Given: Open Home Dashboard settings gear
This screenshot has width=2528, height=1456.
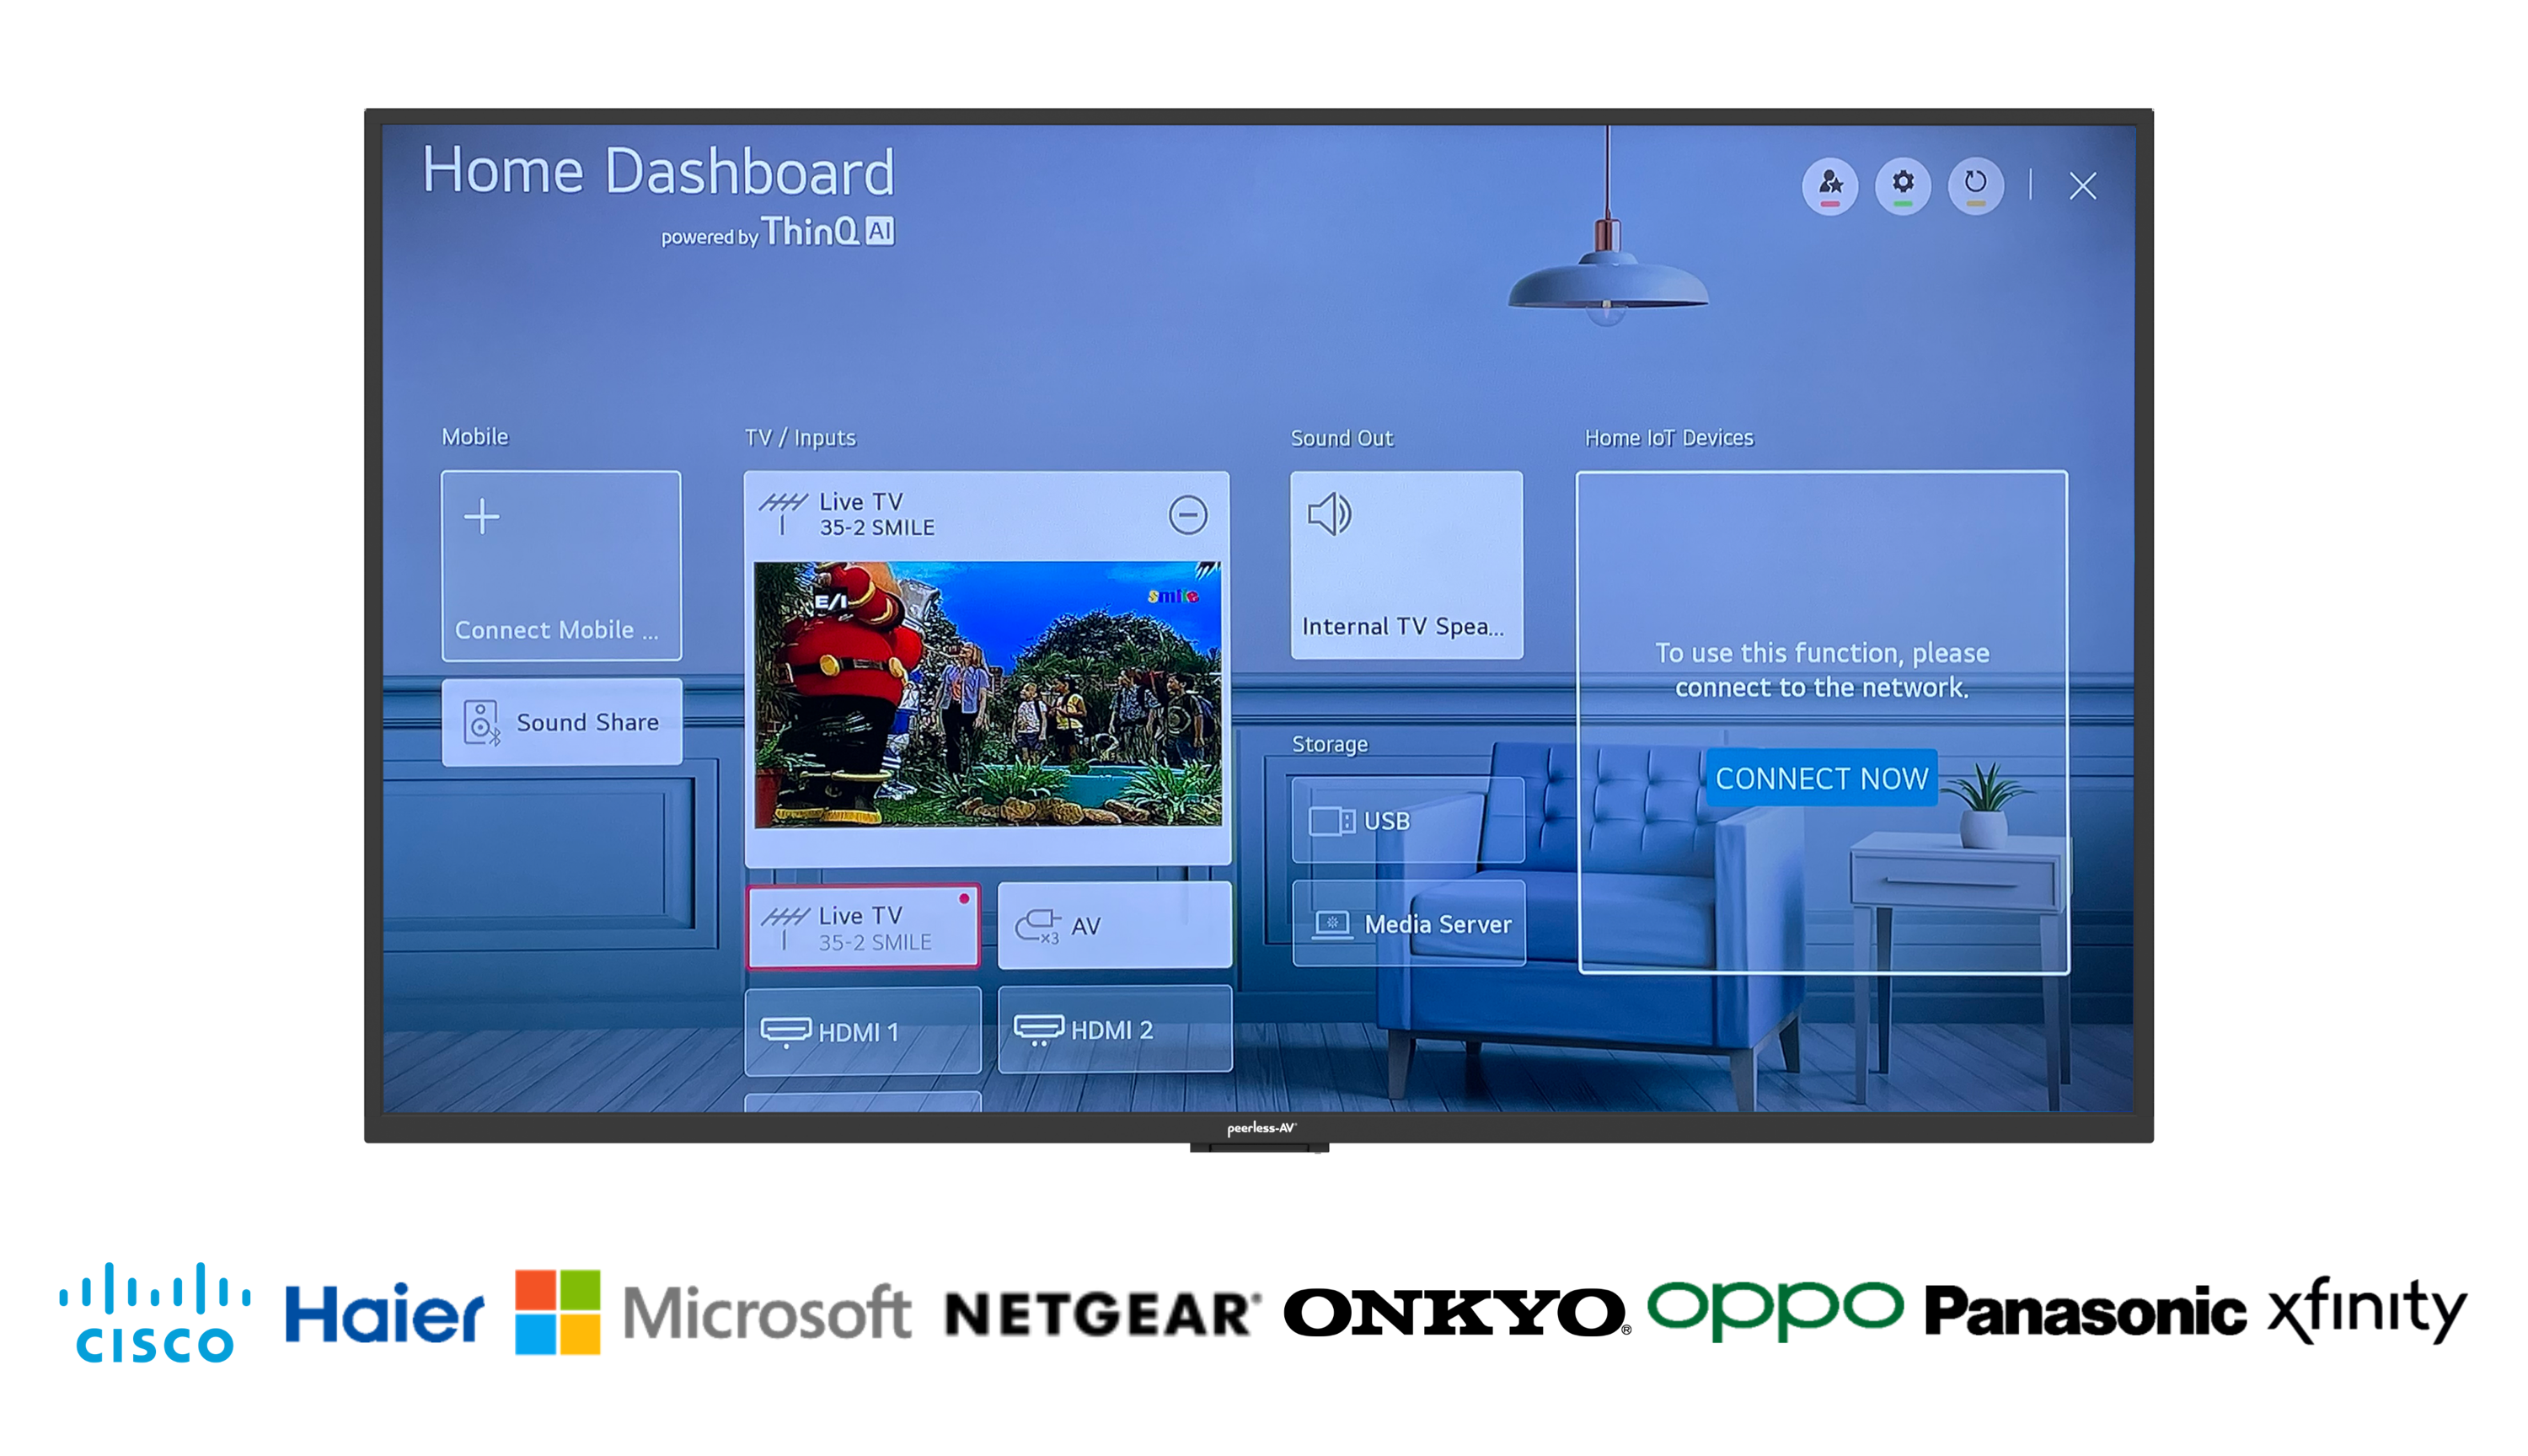Looking at the screenshot, I should [x=1903, y=185].
